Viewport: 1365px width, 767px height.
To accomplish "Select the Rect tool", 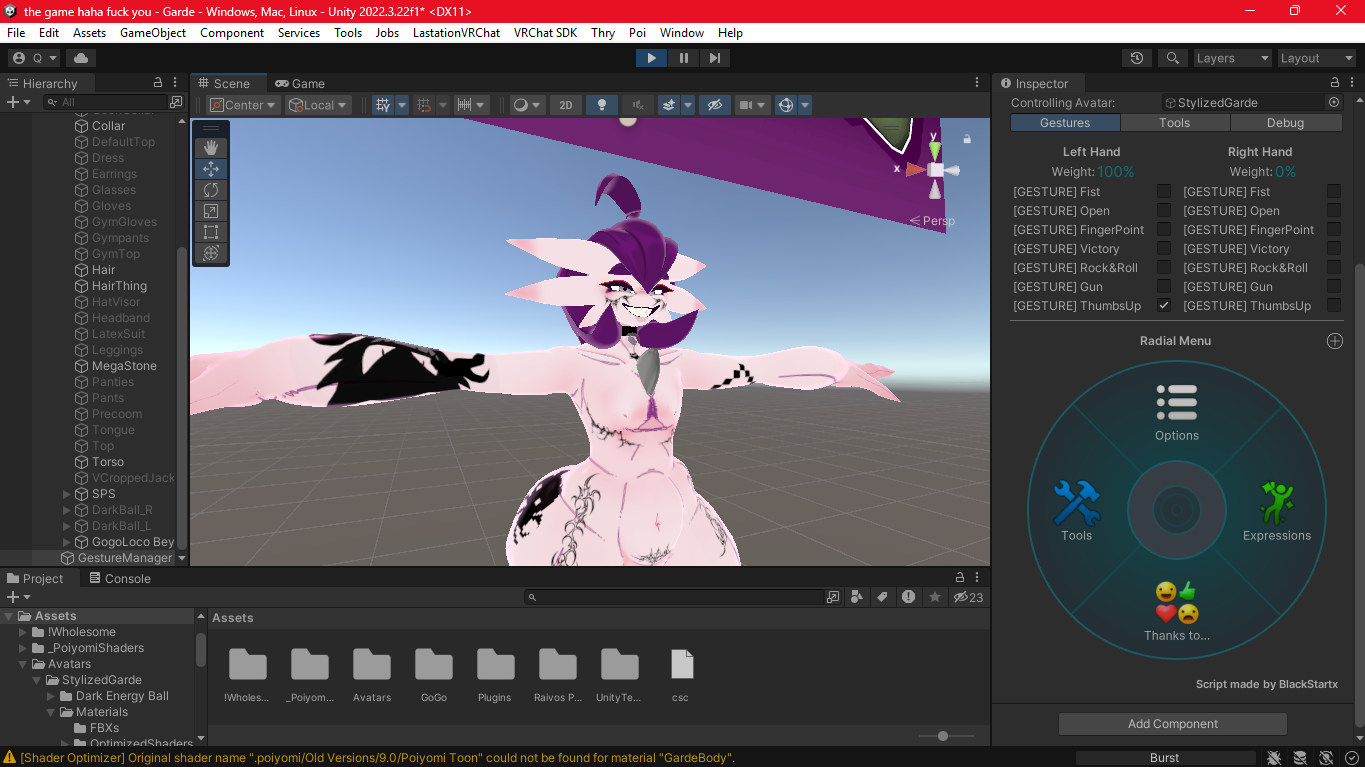I will pyautogui.click(x=211, y=232).
